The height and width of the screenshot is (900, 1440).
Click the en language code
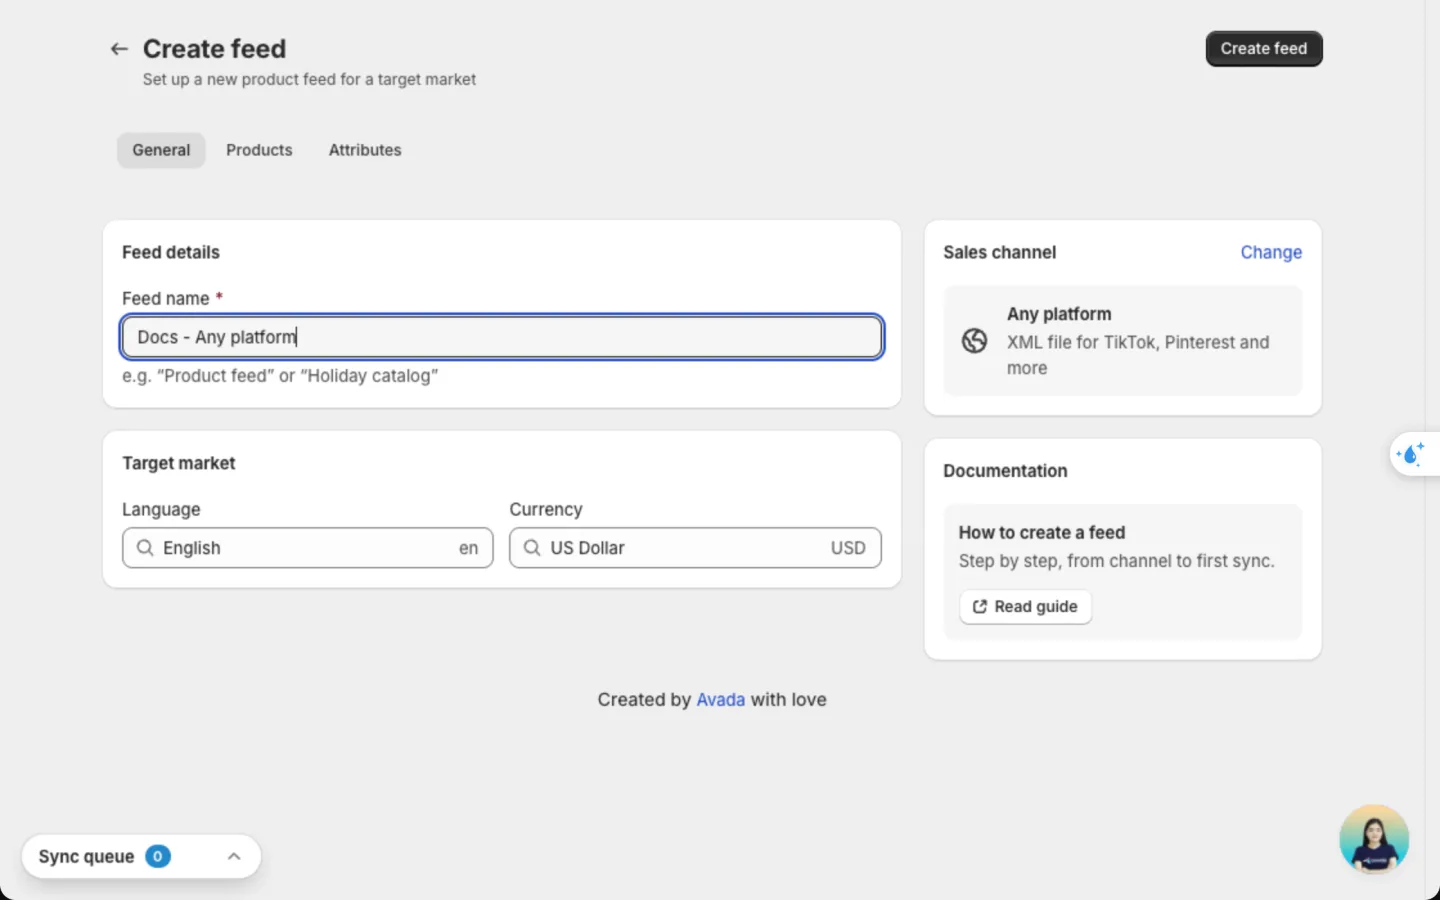pos(468,548)
